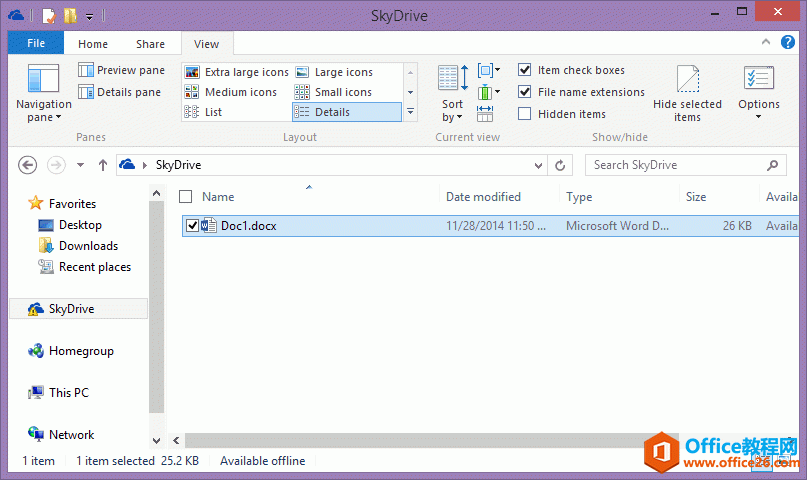807x480 pixels.
Task: Toggle the select all items checkbox
Action: [185, 197]
